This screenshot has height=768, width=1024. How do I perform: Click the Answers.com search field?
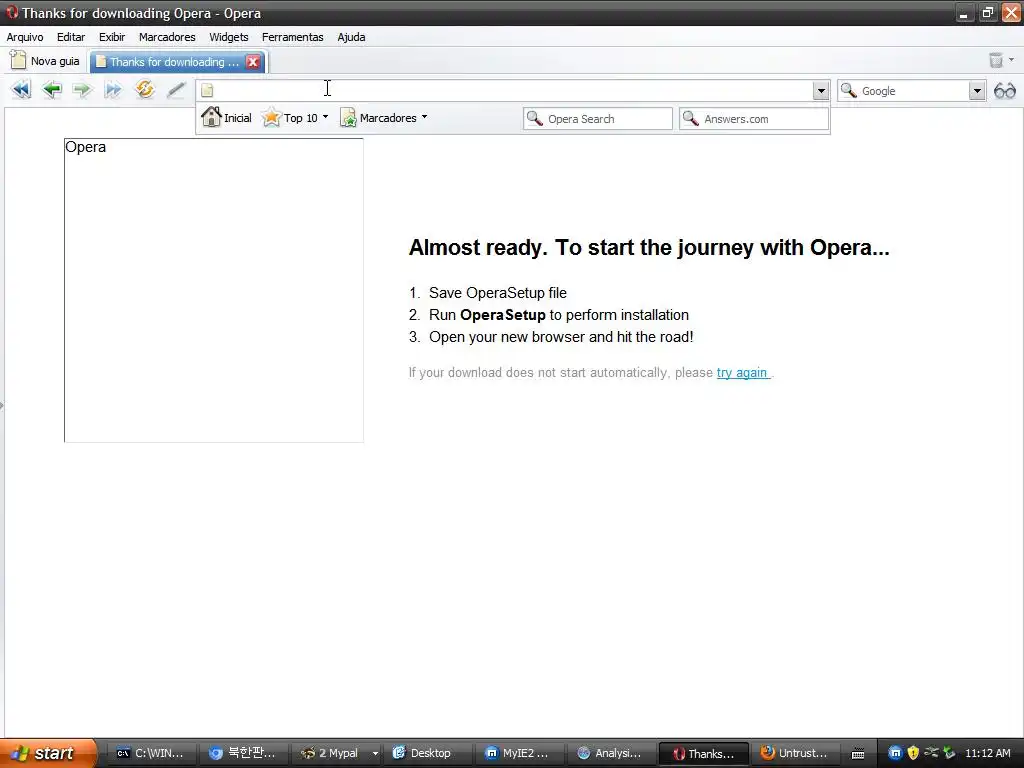click(x=754, y=119)
